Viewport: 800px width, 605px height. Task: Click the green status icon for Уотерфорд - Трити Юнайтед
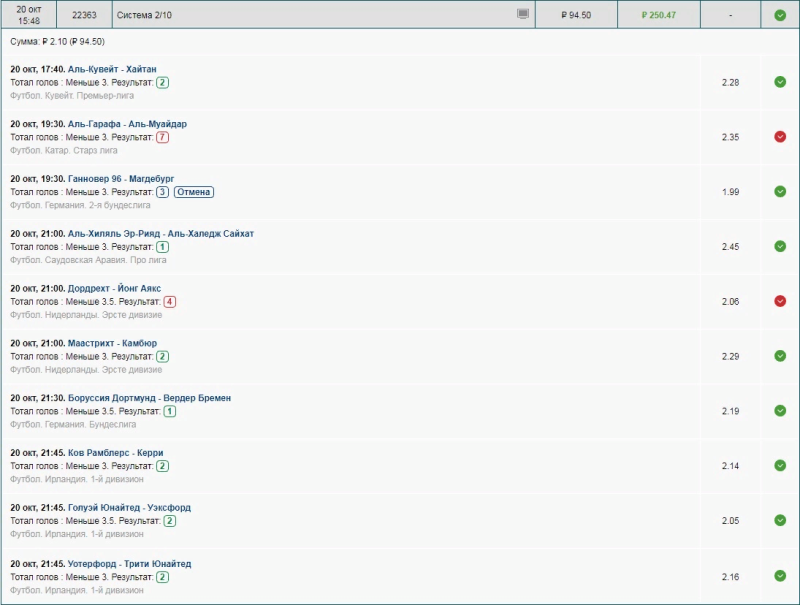click(780, 576)
